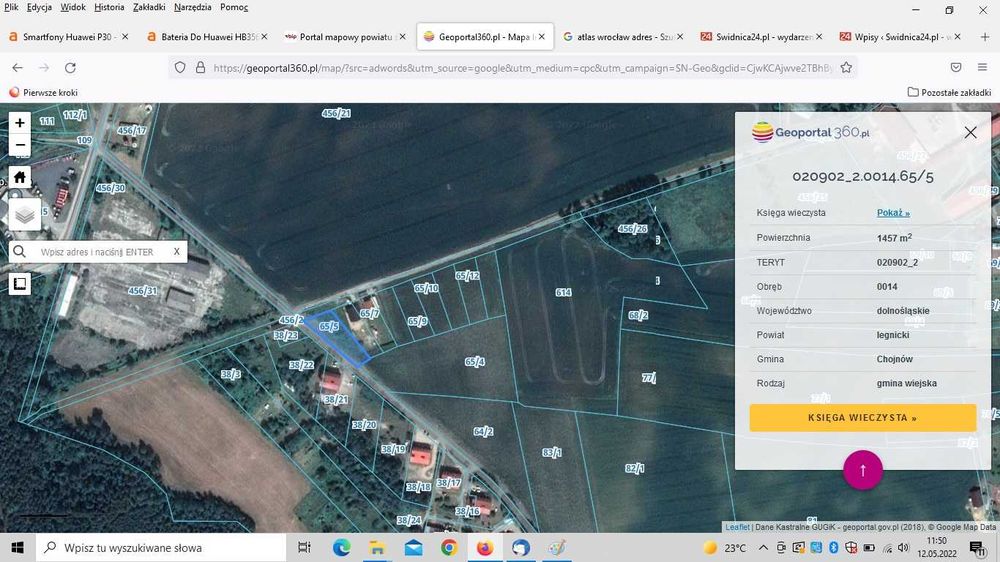Viewport: 1000px width, 562px height.
Task: Switch to Firefox on taskbar
Action: point(485,548)
